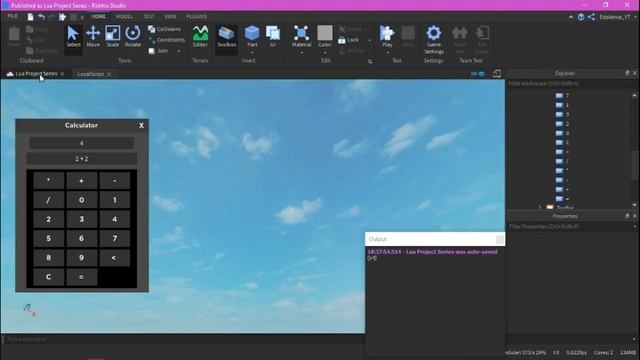Click the gray Color swatch in ribbon
The width and height of the screenshot is (640, 360).
point(325,33)
